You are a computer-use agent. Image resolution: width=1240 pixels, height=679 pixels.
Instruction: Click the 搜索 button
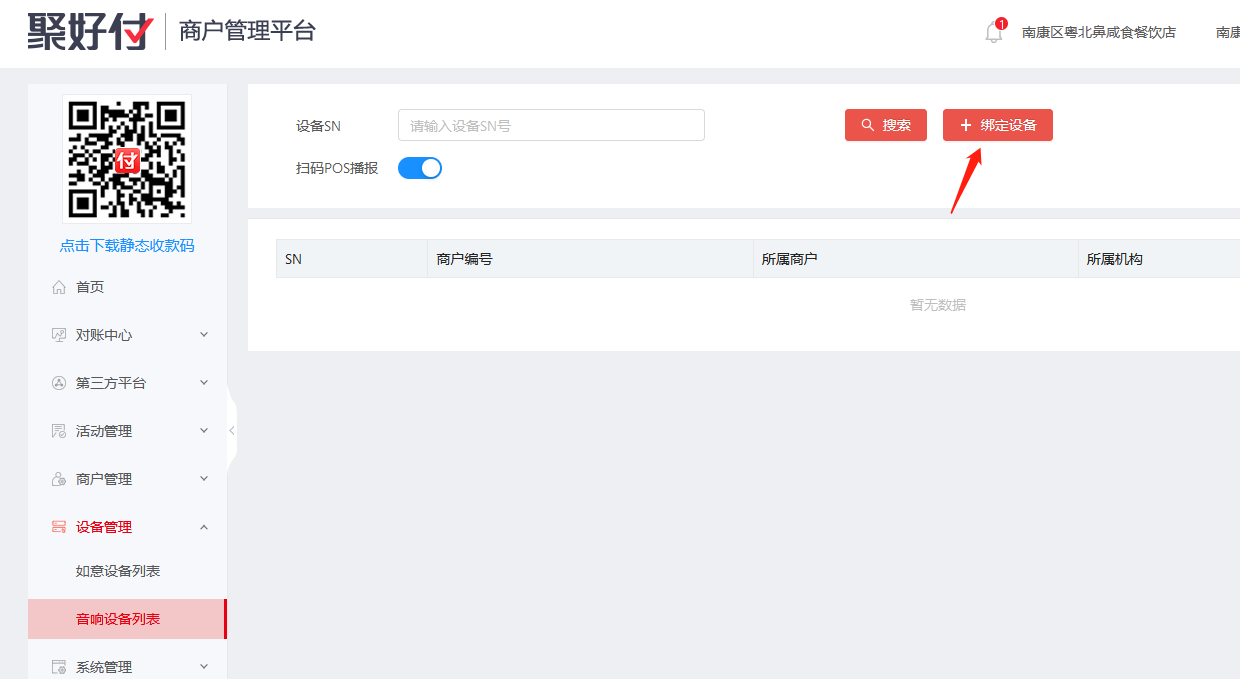[x=886, y=125]
